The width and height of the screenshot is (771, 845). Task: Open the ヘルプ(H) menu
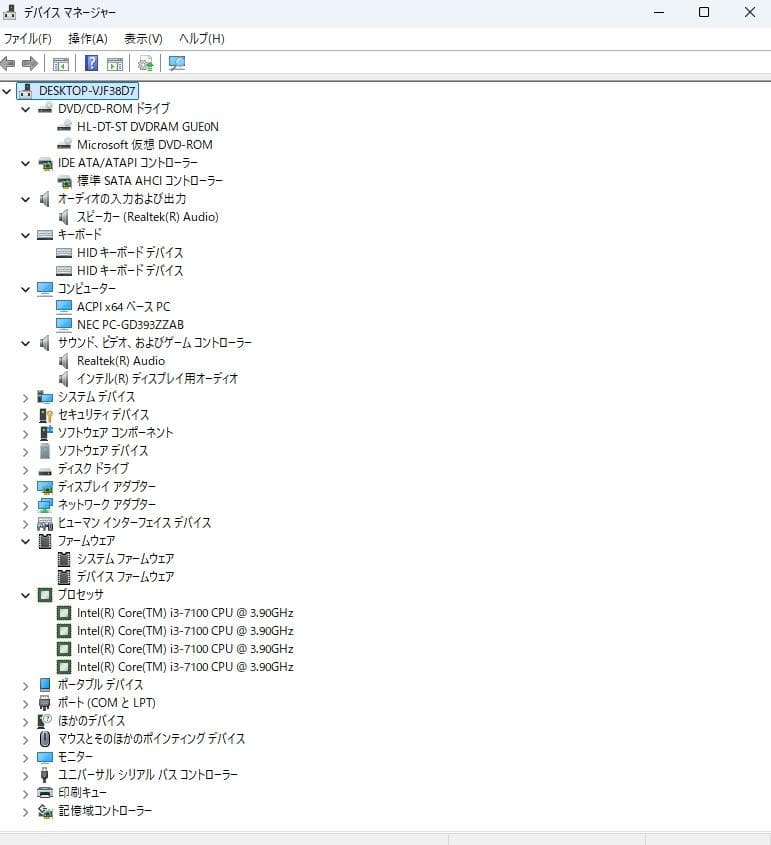(x=202, y=39)
